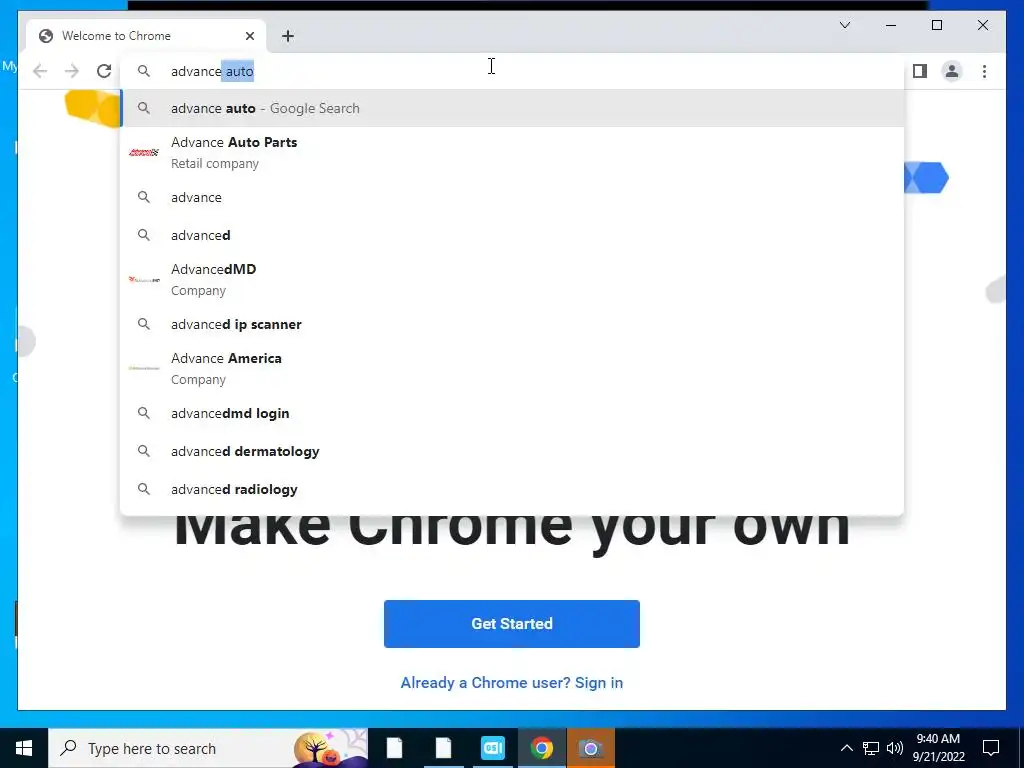Open Chrome's side panel icon
This screenshot has height=768, width=1024.
[920, 71]
